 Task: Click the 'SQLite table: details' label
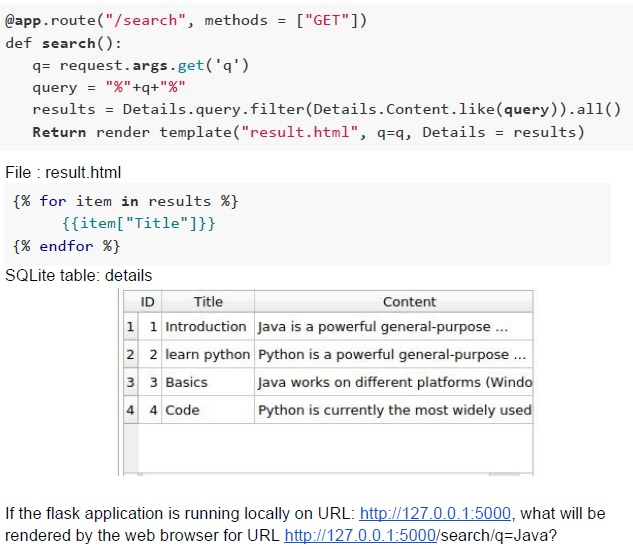coord(79,275)
